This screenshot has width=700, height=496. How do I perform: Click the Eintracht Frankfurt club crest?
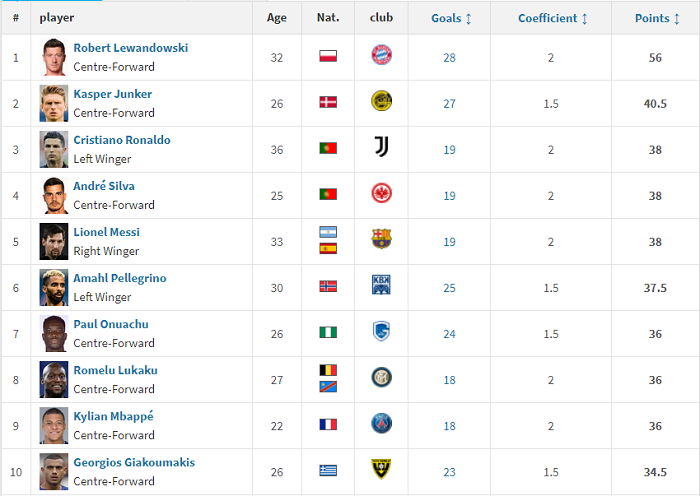381,194
